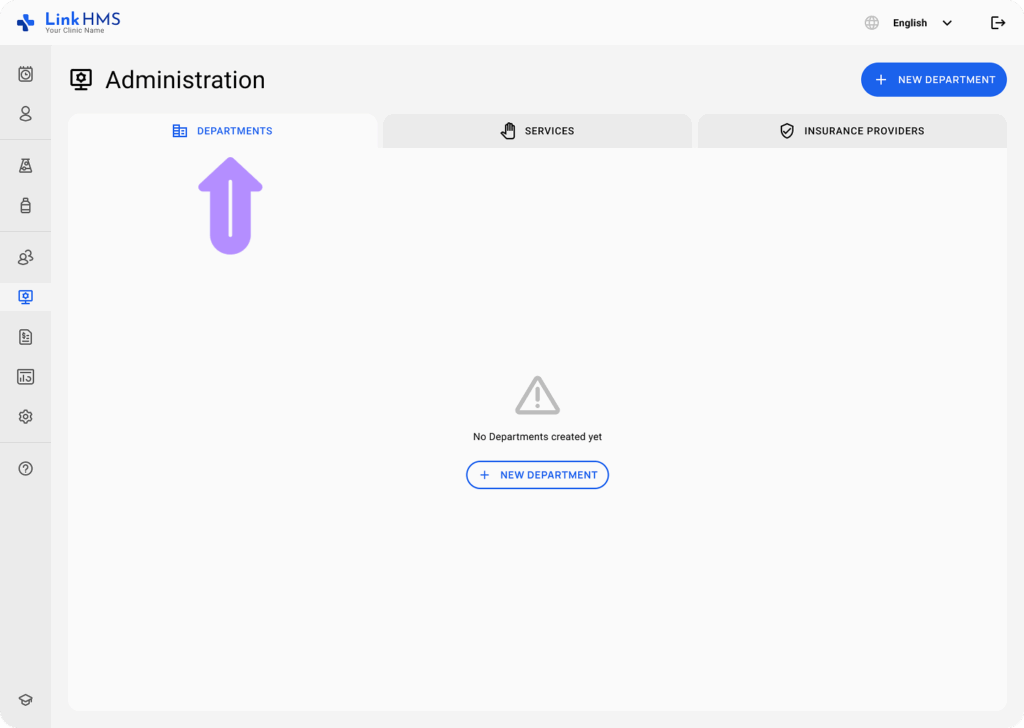
Task: Open the patients page from the sidebar
Action: [x=26, y=114]
